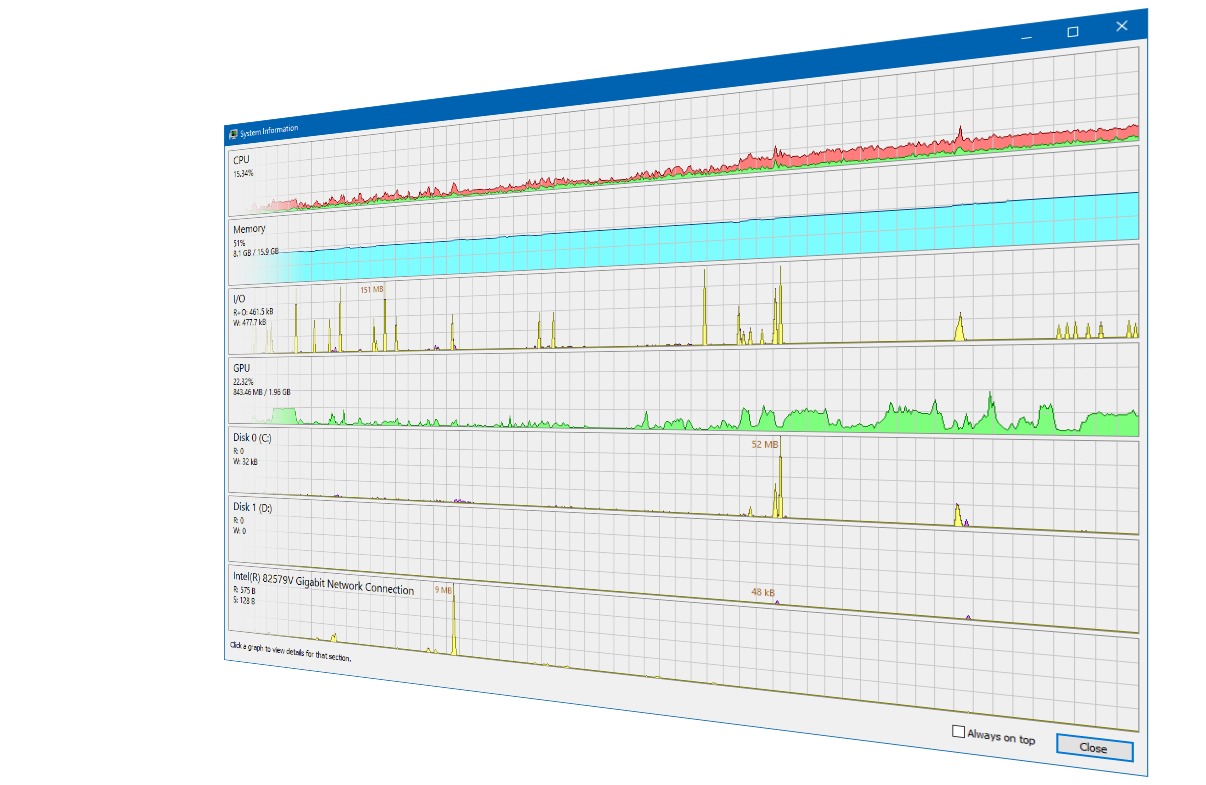The height and width of the screenshot is (785, 1206).
Task: Click the 48 kB marker on network graph
Action: click(x=763, y=591)
